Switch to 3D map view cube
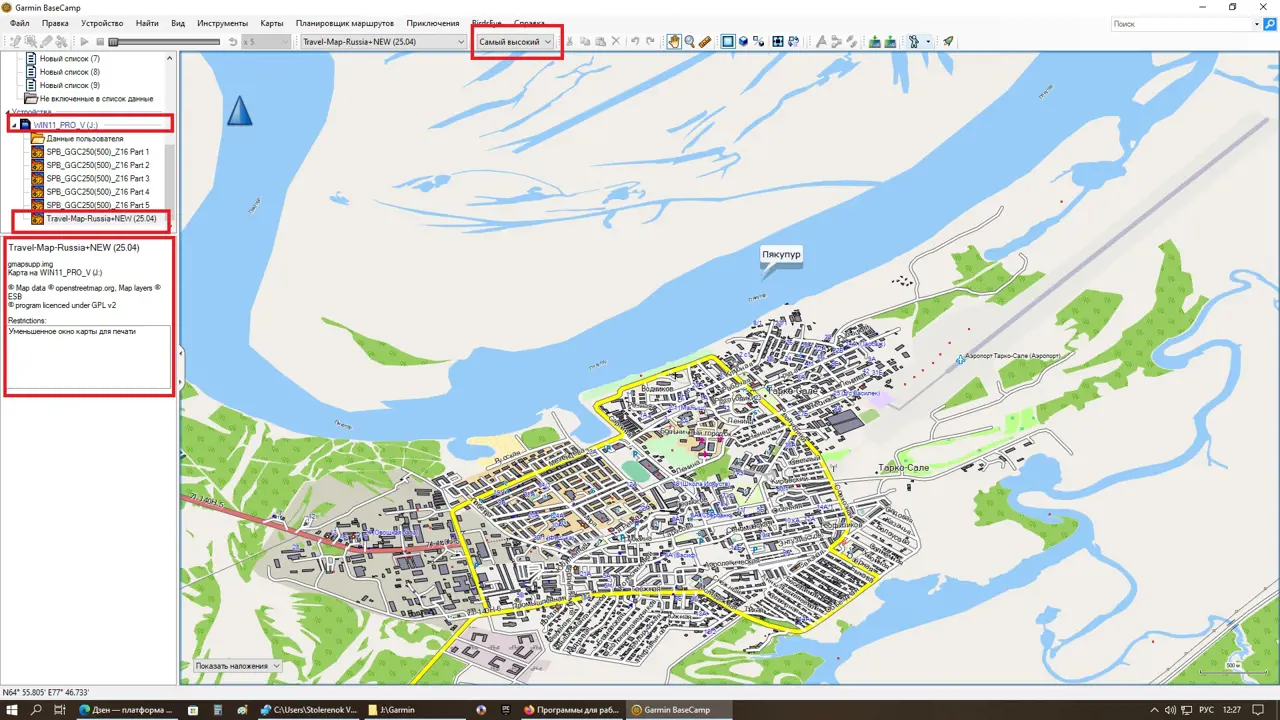 click(743, 42)
